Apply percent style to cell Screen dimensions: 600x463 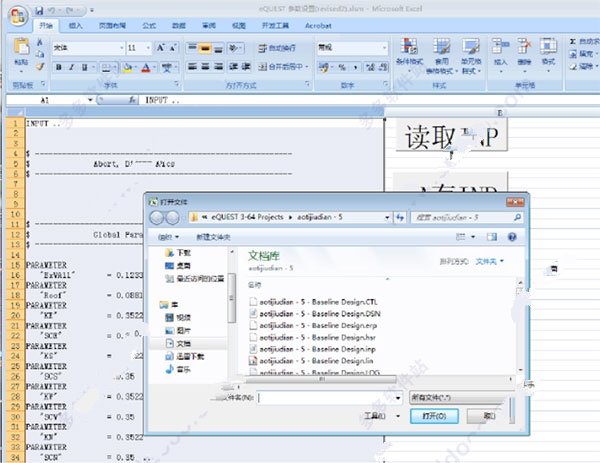pyautogui.click(x=342, y=68)
